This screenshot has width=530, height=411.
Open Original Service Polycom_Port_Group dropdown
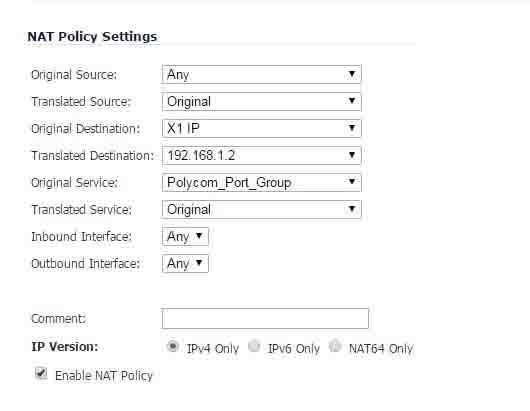pyautogui.click(x=261, y=183)
